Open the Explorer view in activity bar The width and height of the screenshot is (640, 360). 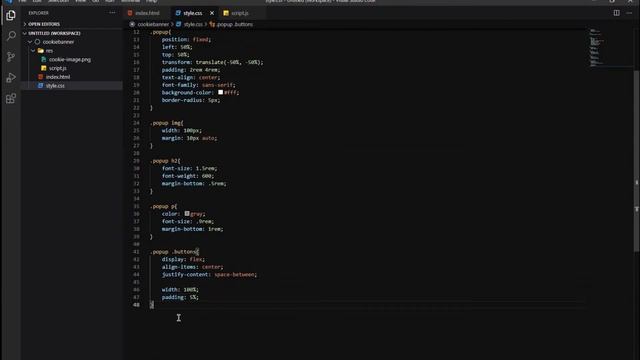click(11, 15)
